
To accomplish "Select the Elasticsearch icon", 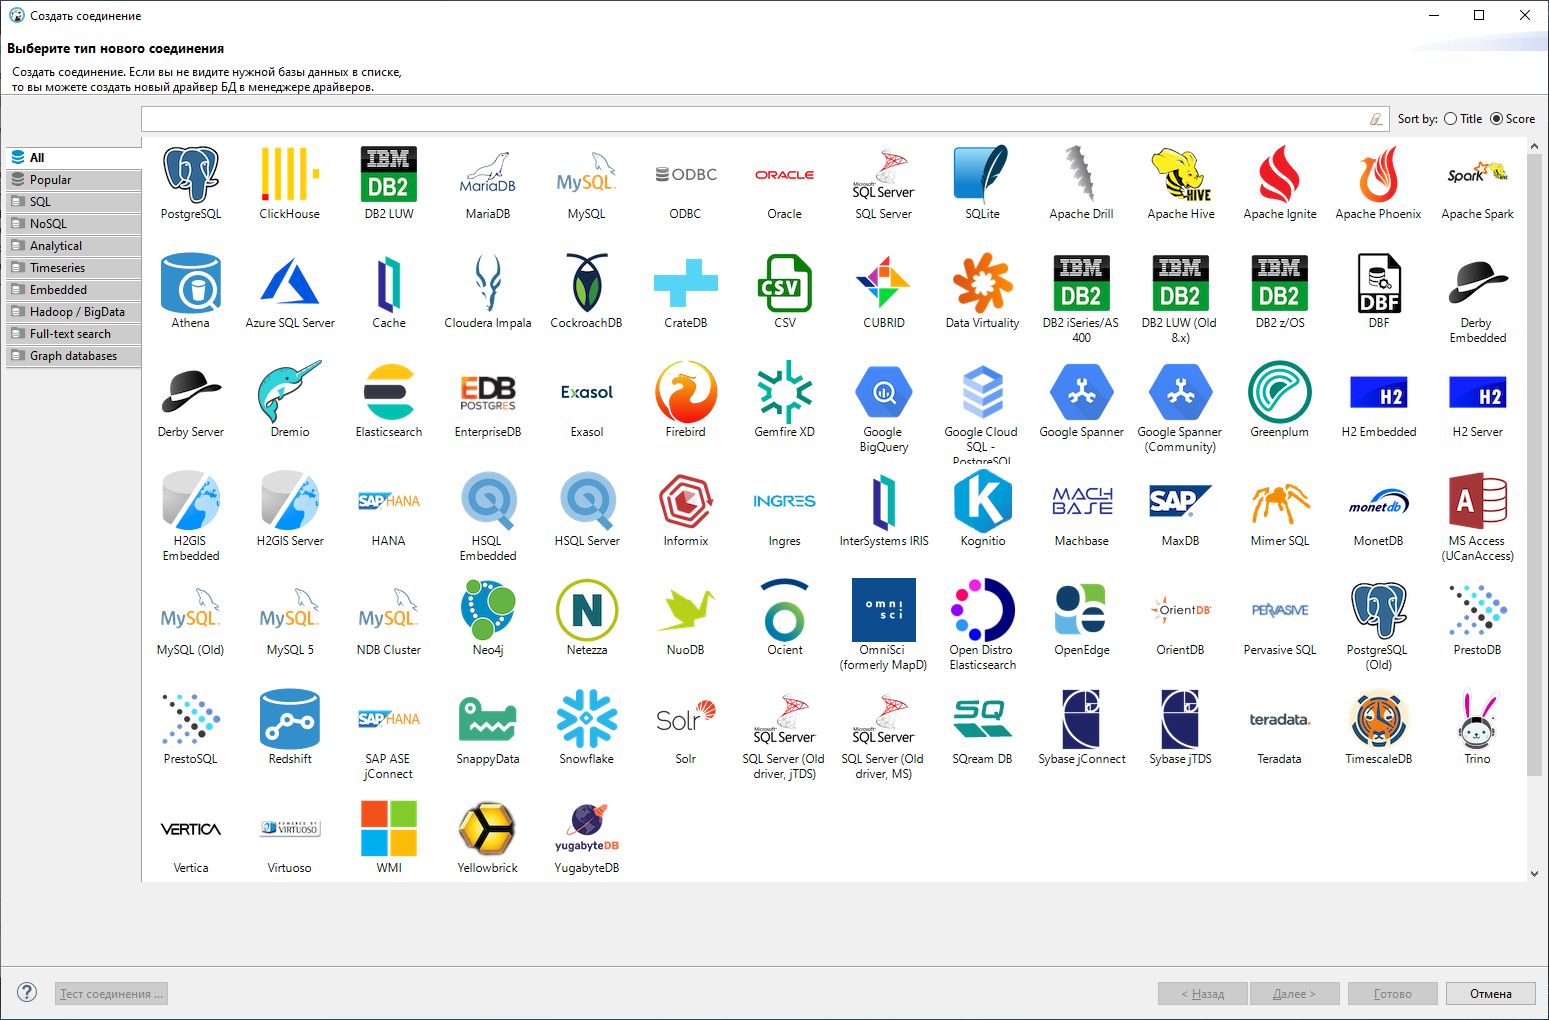I will click(389, 393).
